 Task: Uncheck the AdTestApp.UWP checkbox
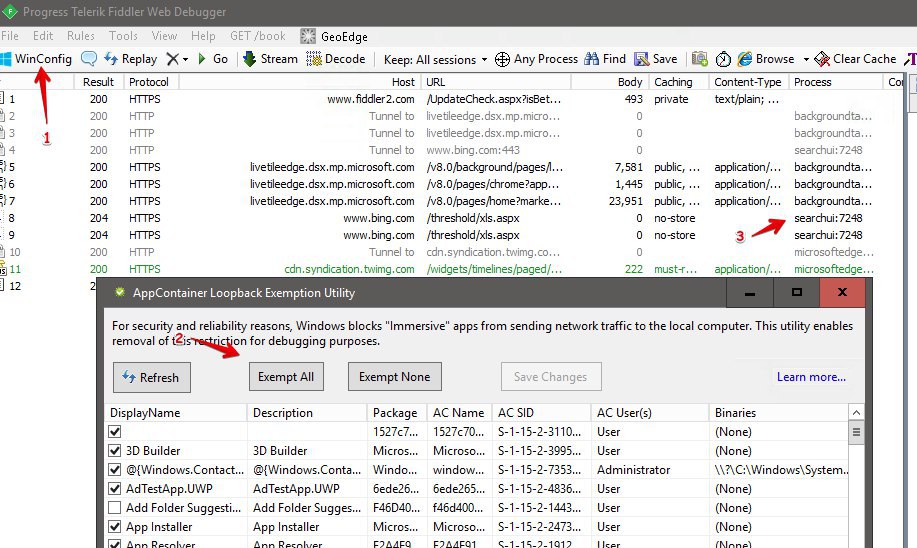115,489
